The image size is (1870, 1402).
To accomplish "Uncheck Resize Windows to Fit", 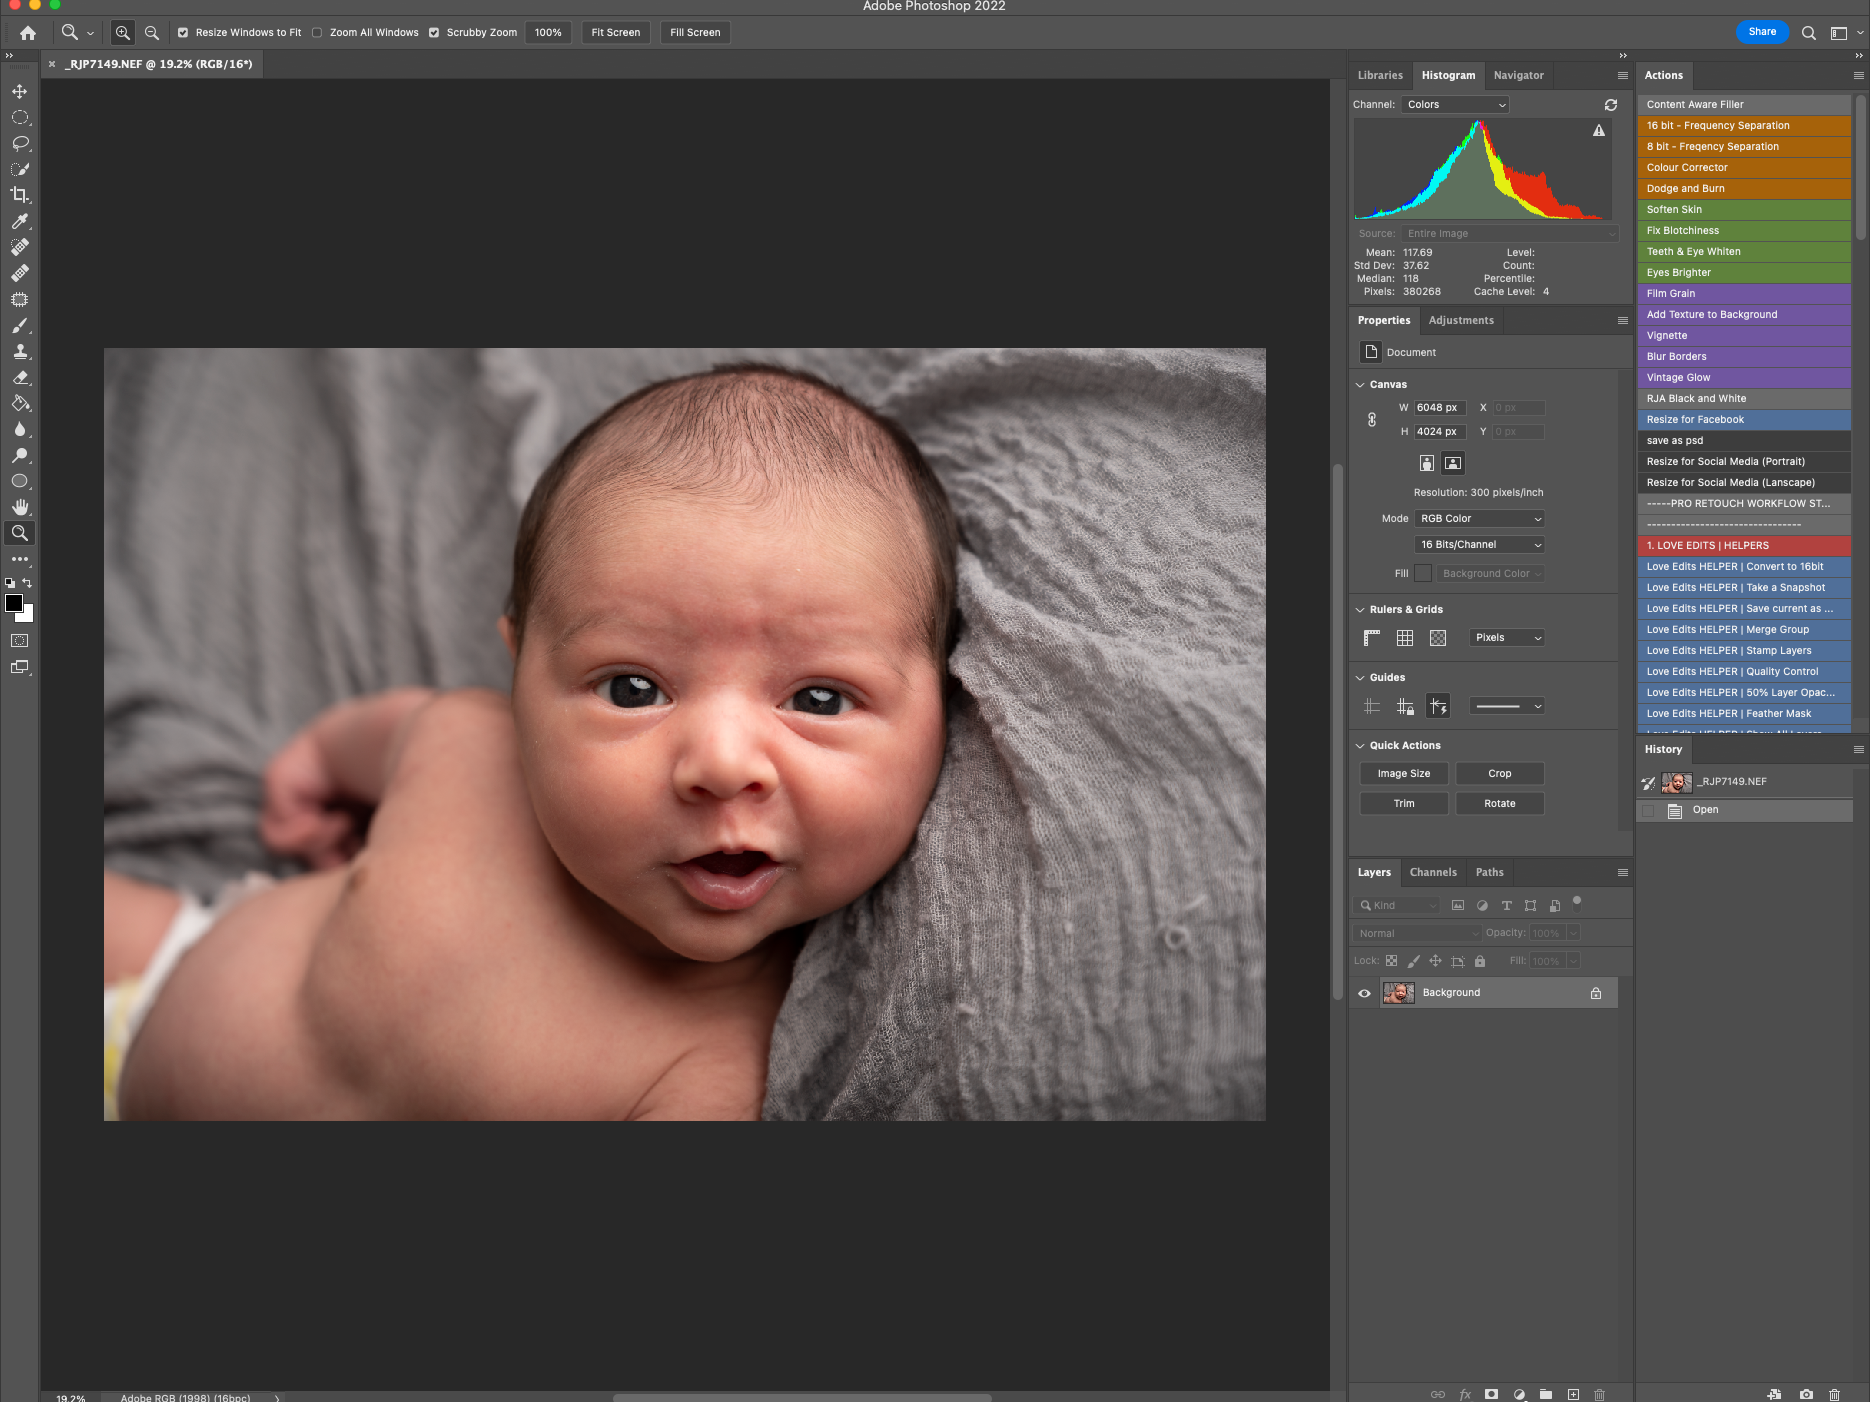I will tap(183, 33).
